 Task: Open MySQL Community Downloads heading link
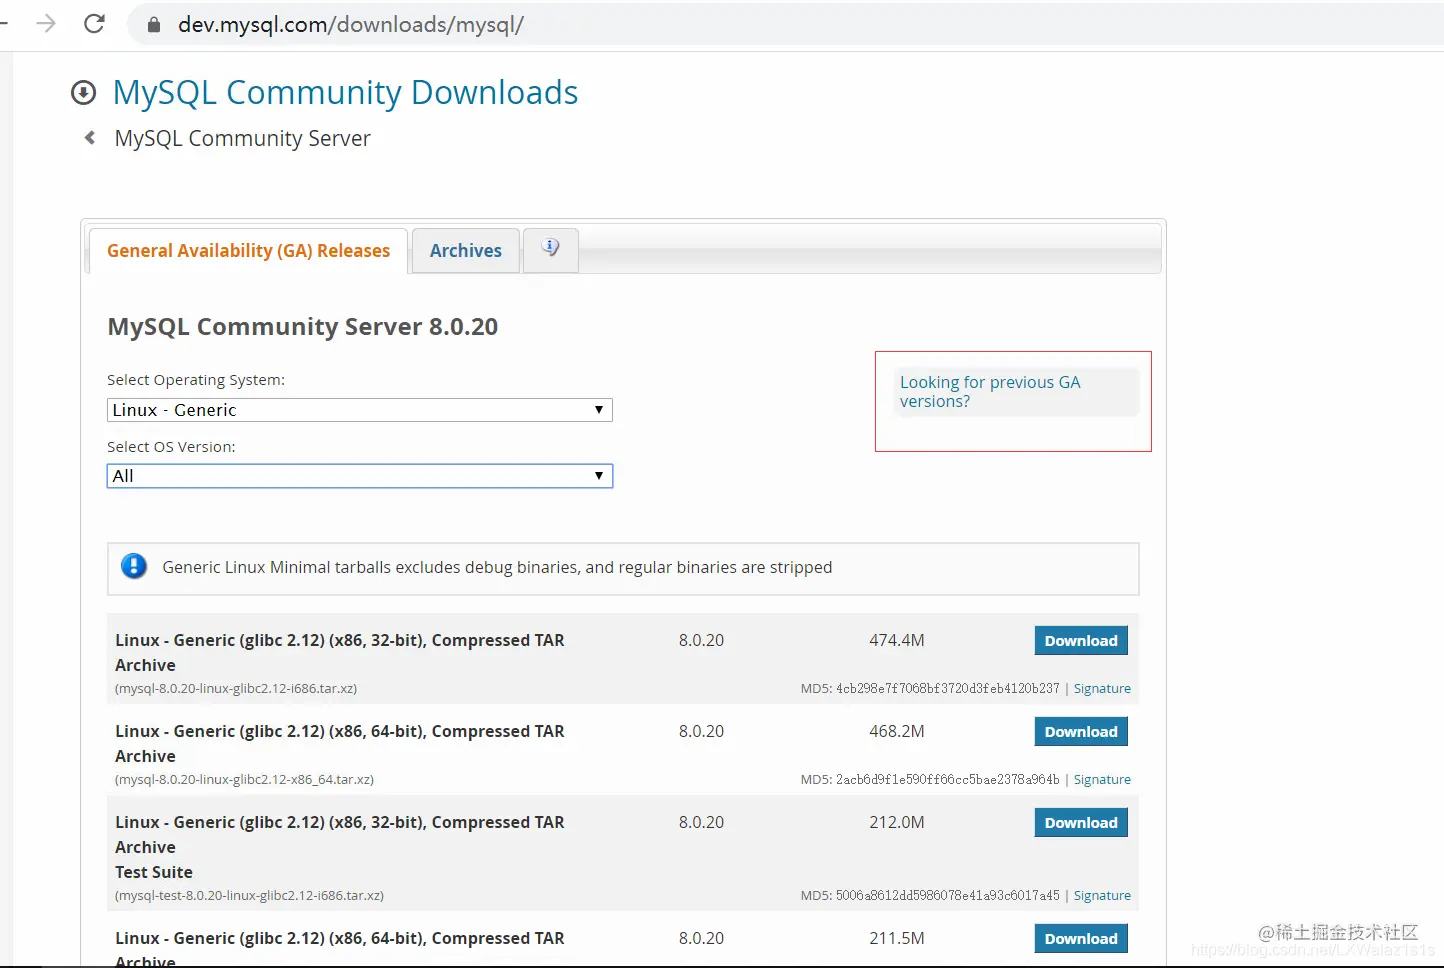345,93
